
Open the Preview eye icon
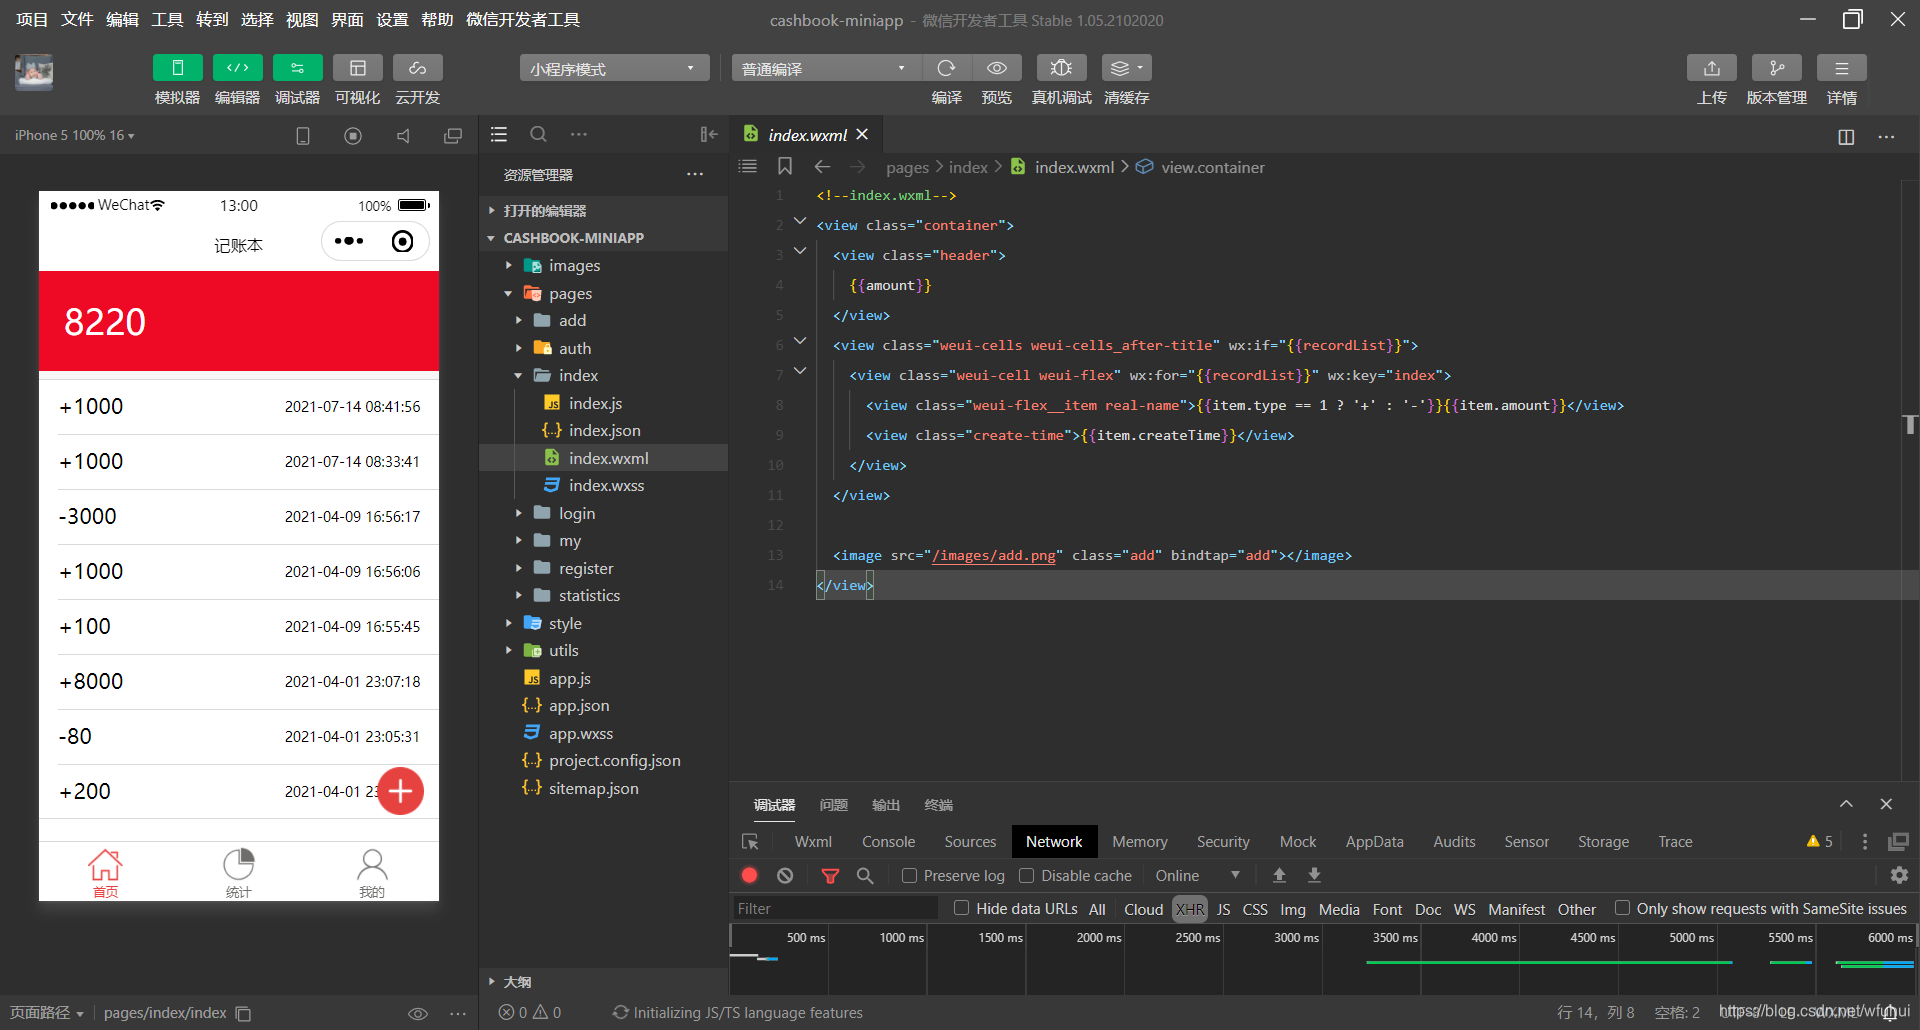[x=996, y=68]
